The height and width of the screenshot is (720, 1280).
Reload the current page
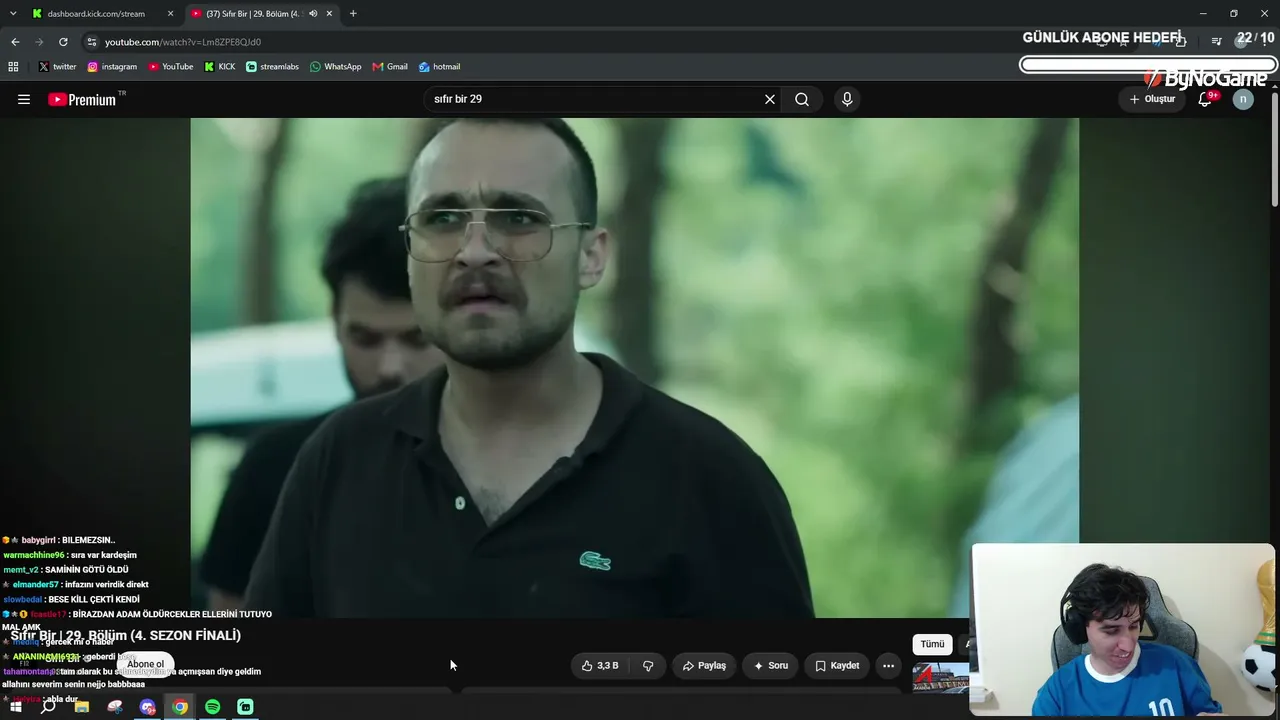pyautogui.click(x=63, y=42)
